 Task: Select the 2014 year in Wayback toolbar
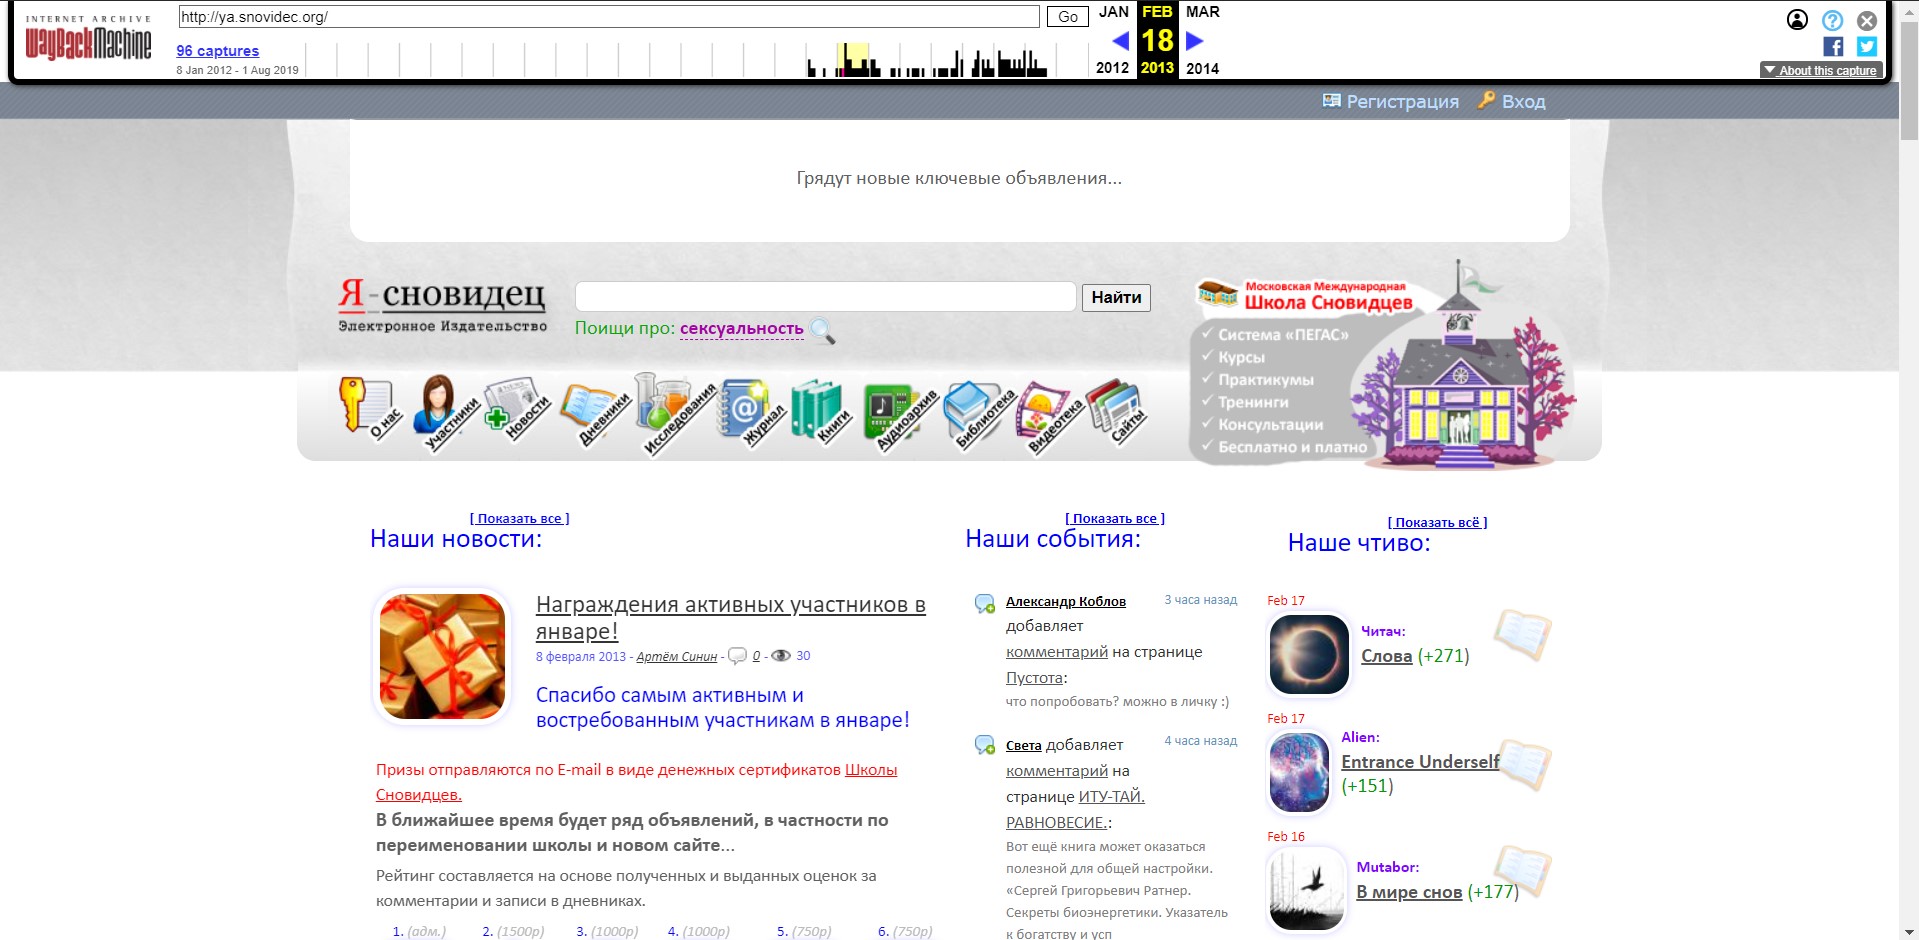(x=1202, y=68)
